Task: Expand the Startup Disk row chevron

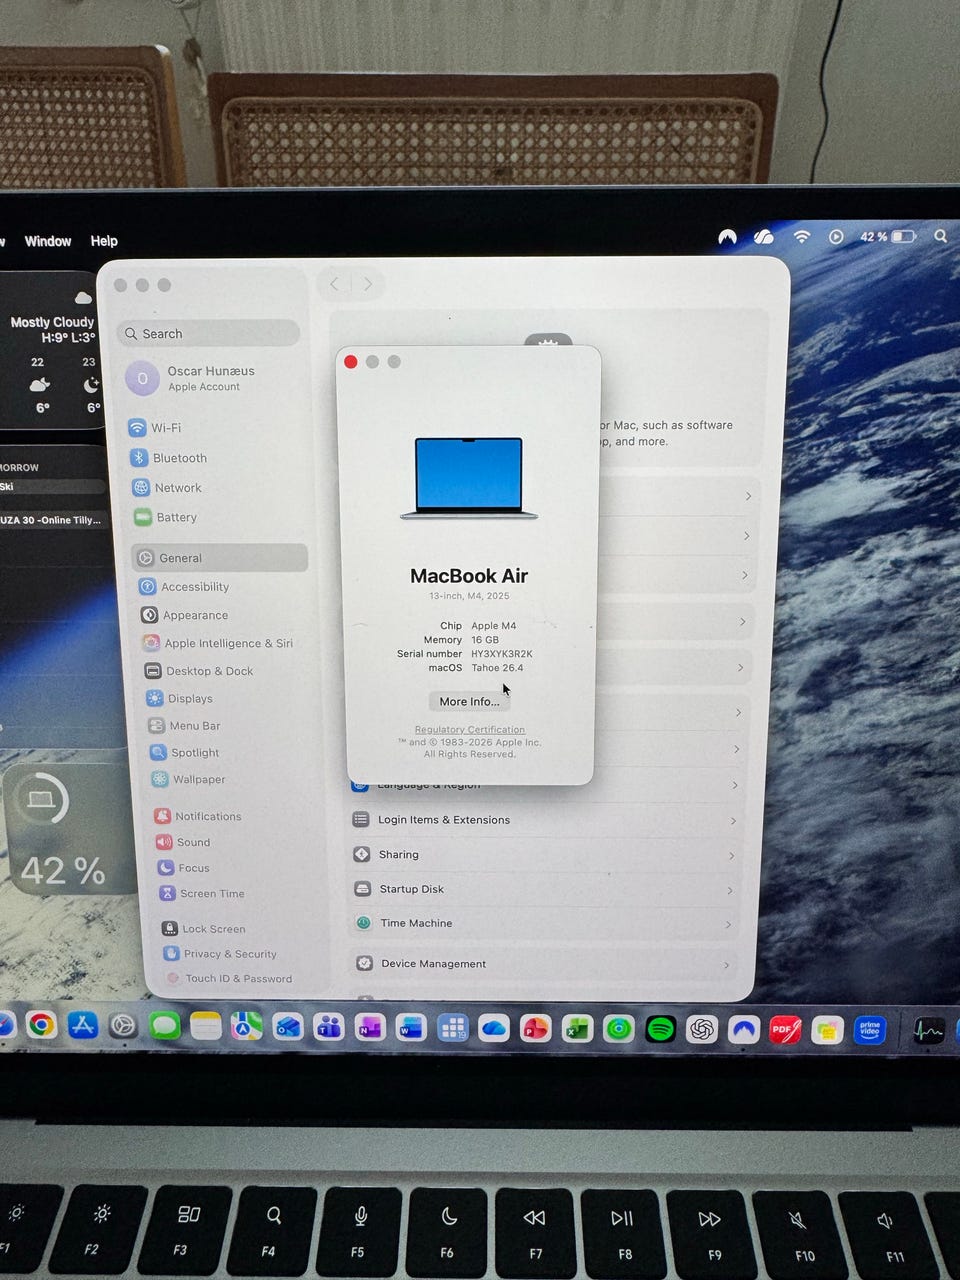Action: 730,891
